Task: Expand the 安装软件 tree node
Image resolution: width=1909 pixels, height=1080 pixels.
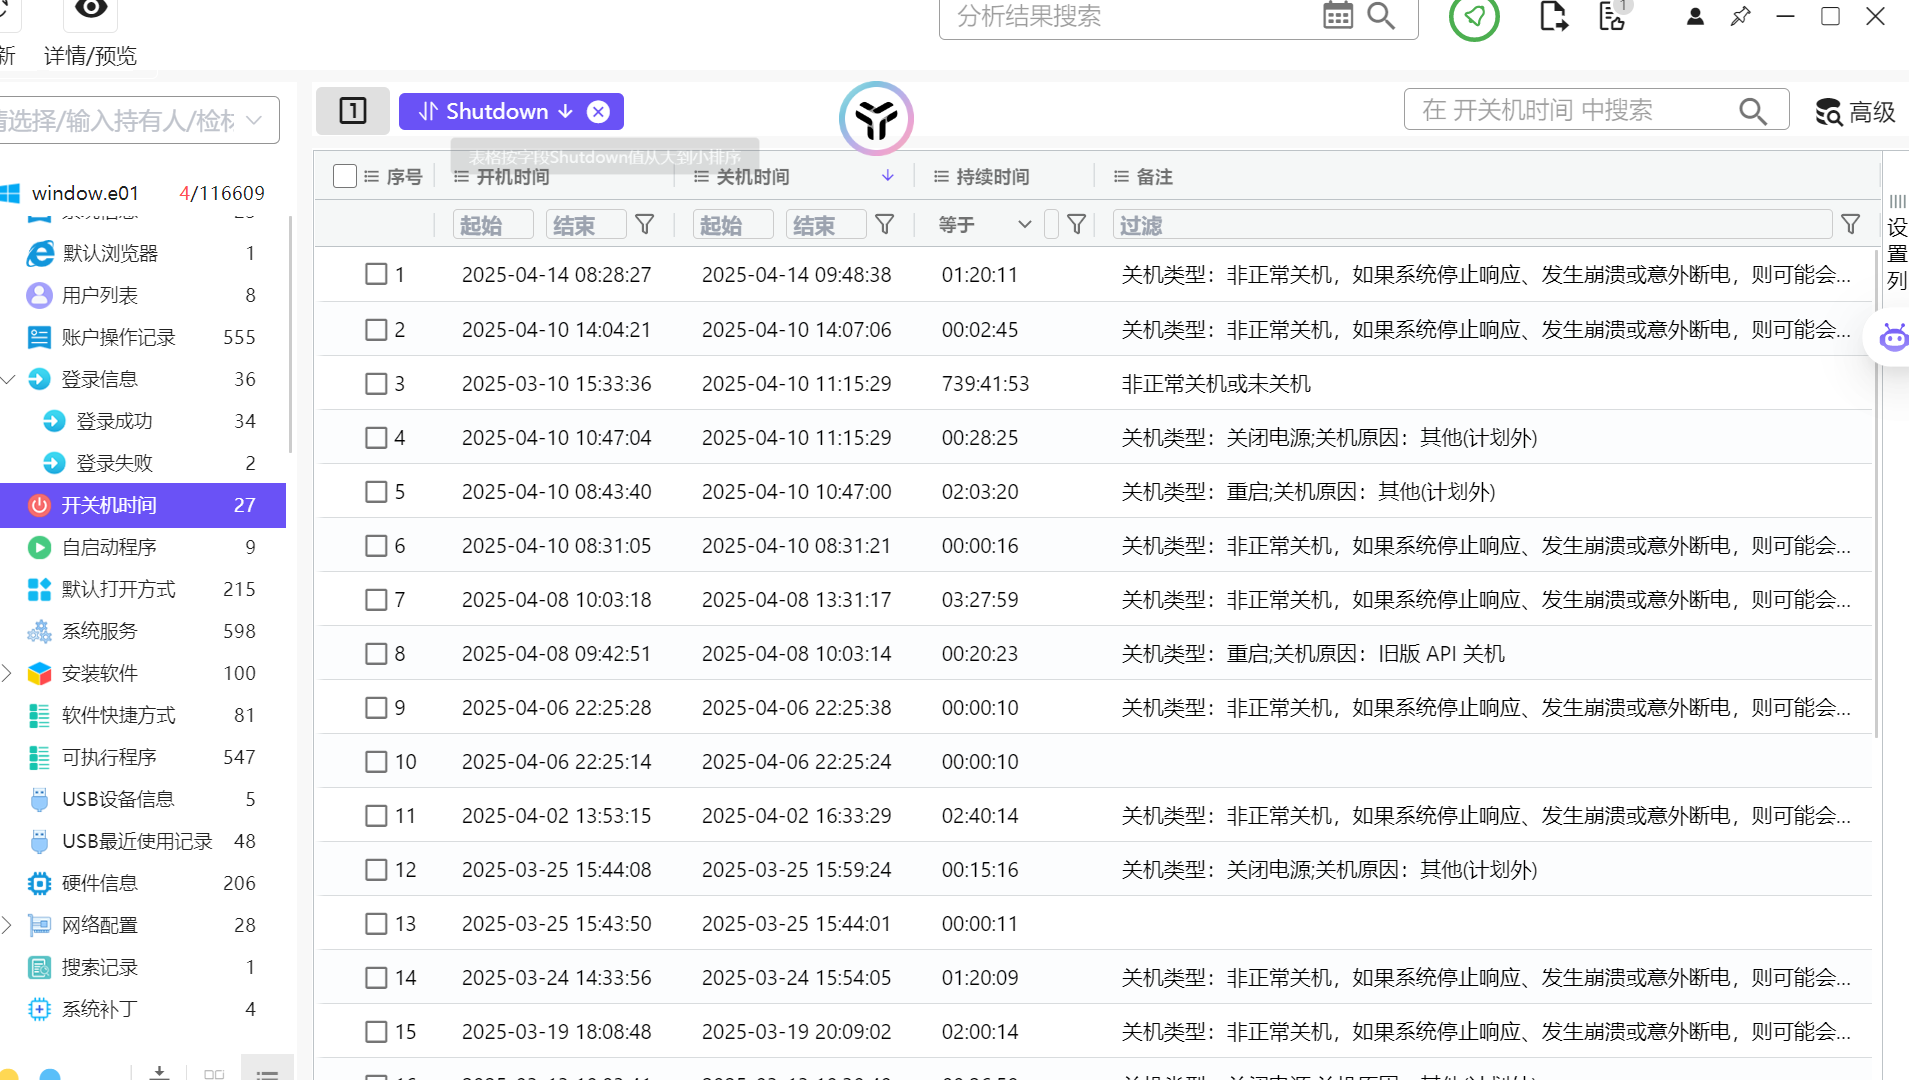Action: pyautogui.click(x=8, y=674)
